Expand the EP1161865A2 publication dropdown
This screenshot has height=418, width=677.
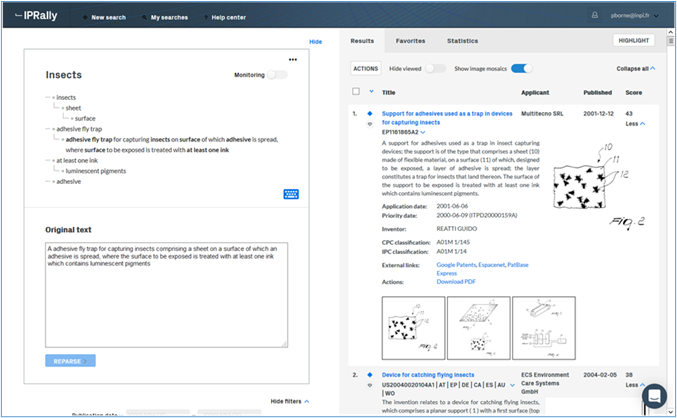pyautogui.click(x=423, y=131)
